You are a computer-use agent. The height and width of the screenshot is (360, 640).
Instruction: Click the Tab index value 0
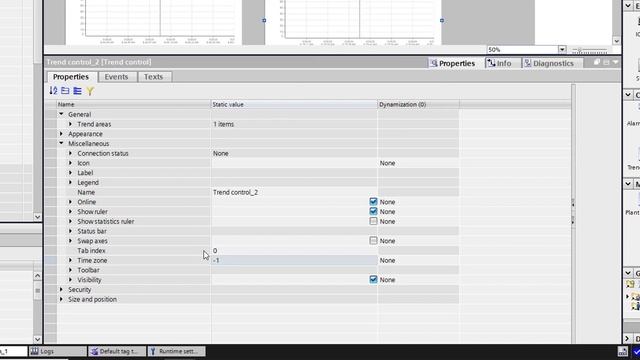[294, 251]
